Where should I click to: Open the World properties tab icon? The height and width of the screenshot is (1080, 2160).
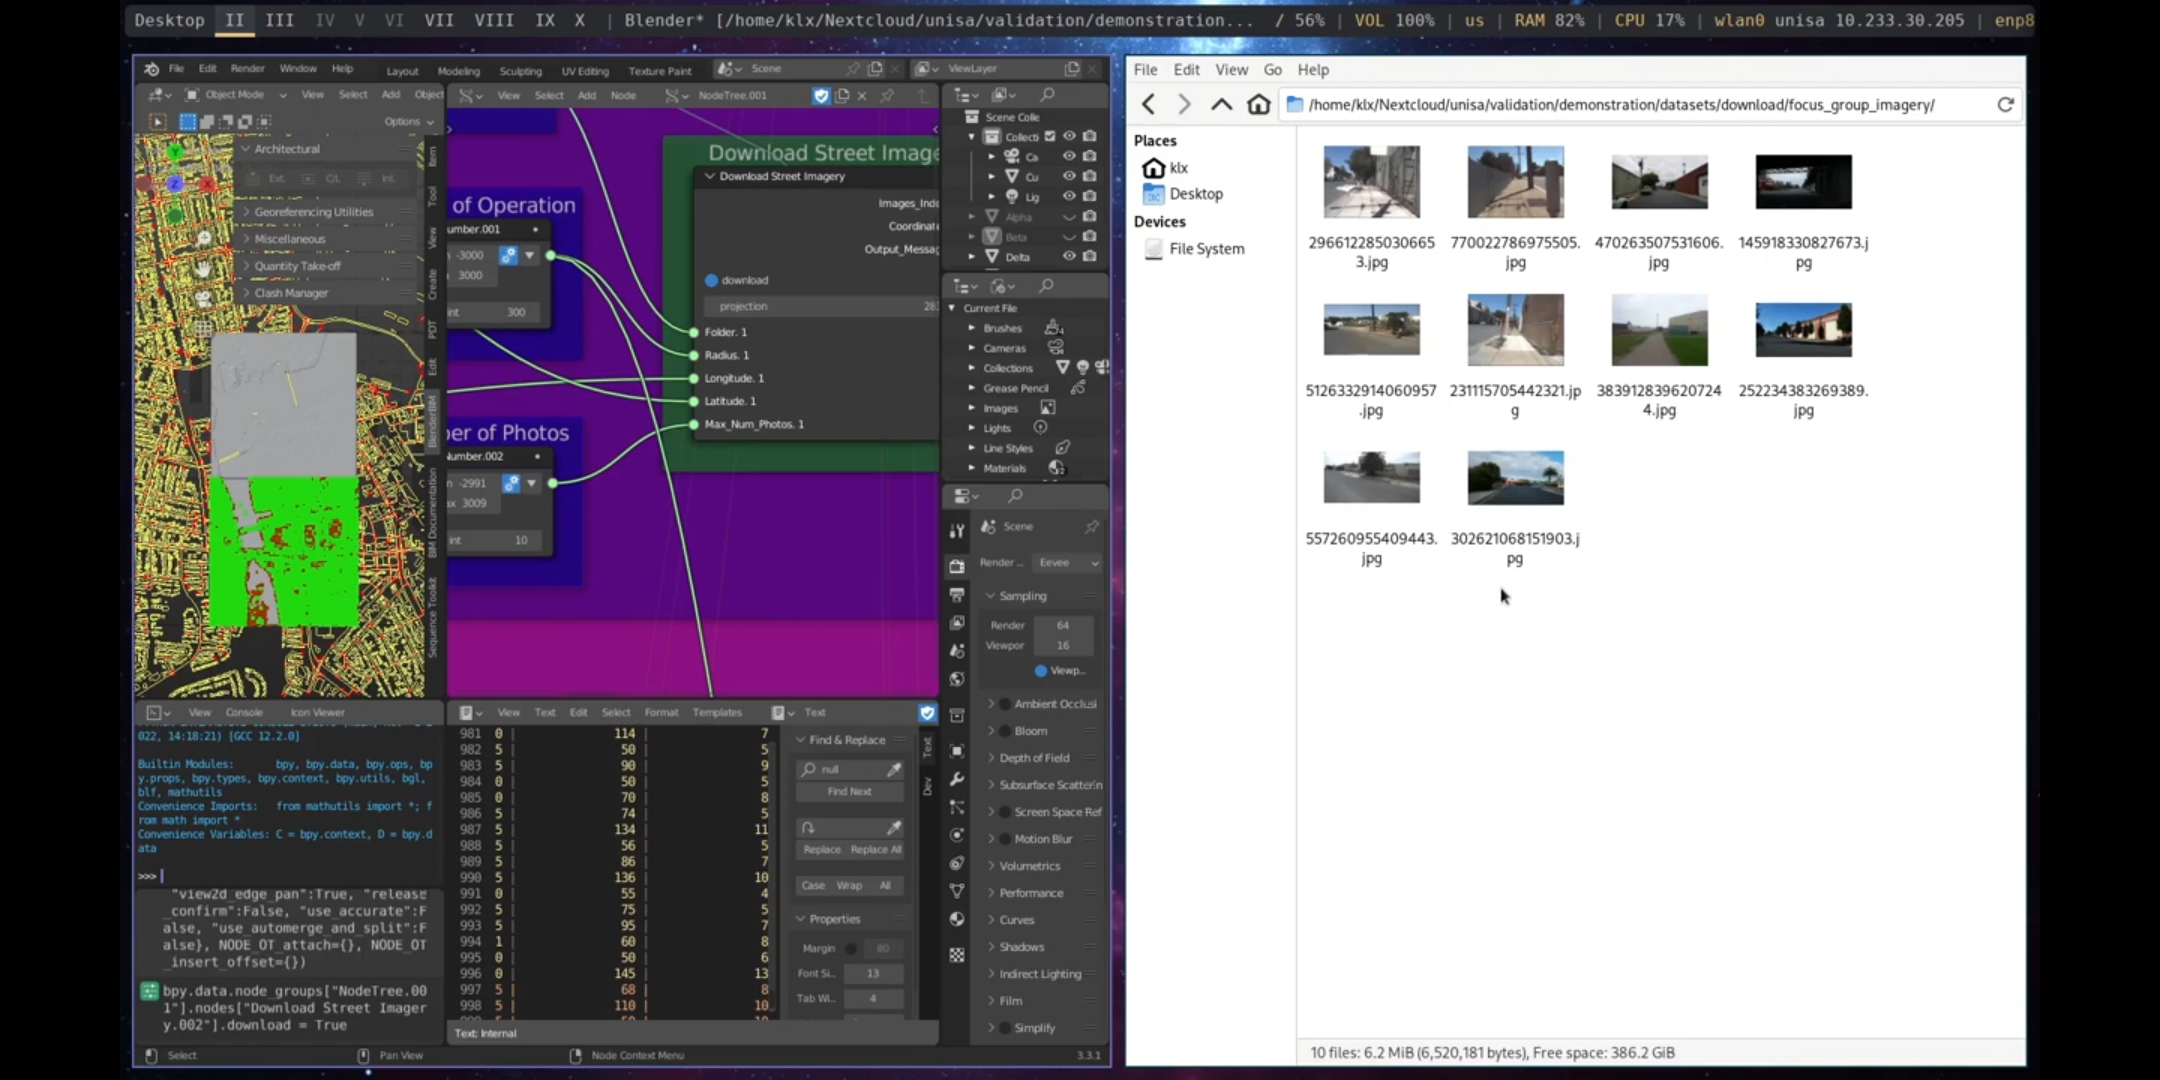click(x=957, y=679)
